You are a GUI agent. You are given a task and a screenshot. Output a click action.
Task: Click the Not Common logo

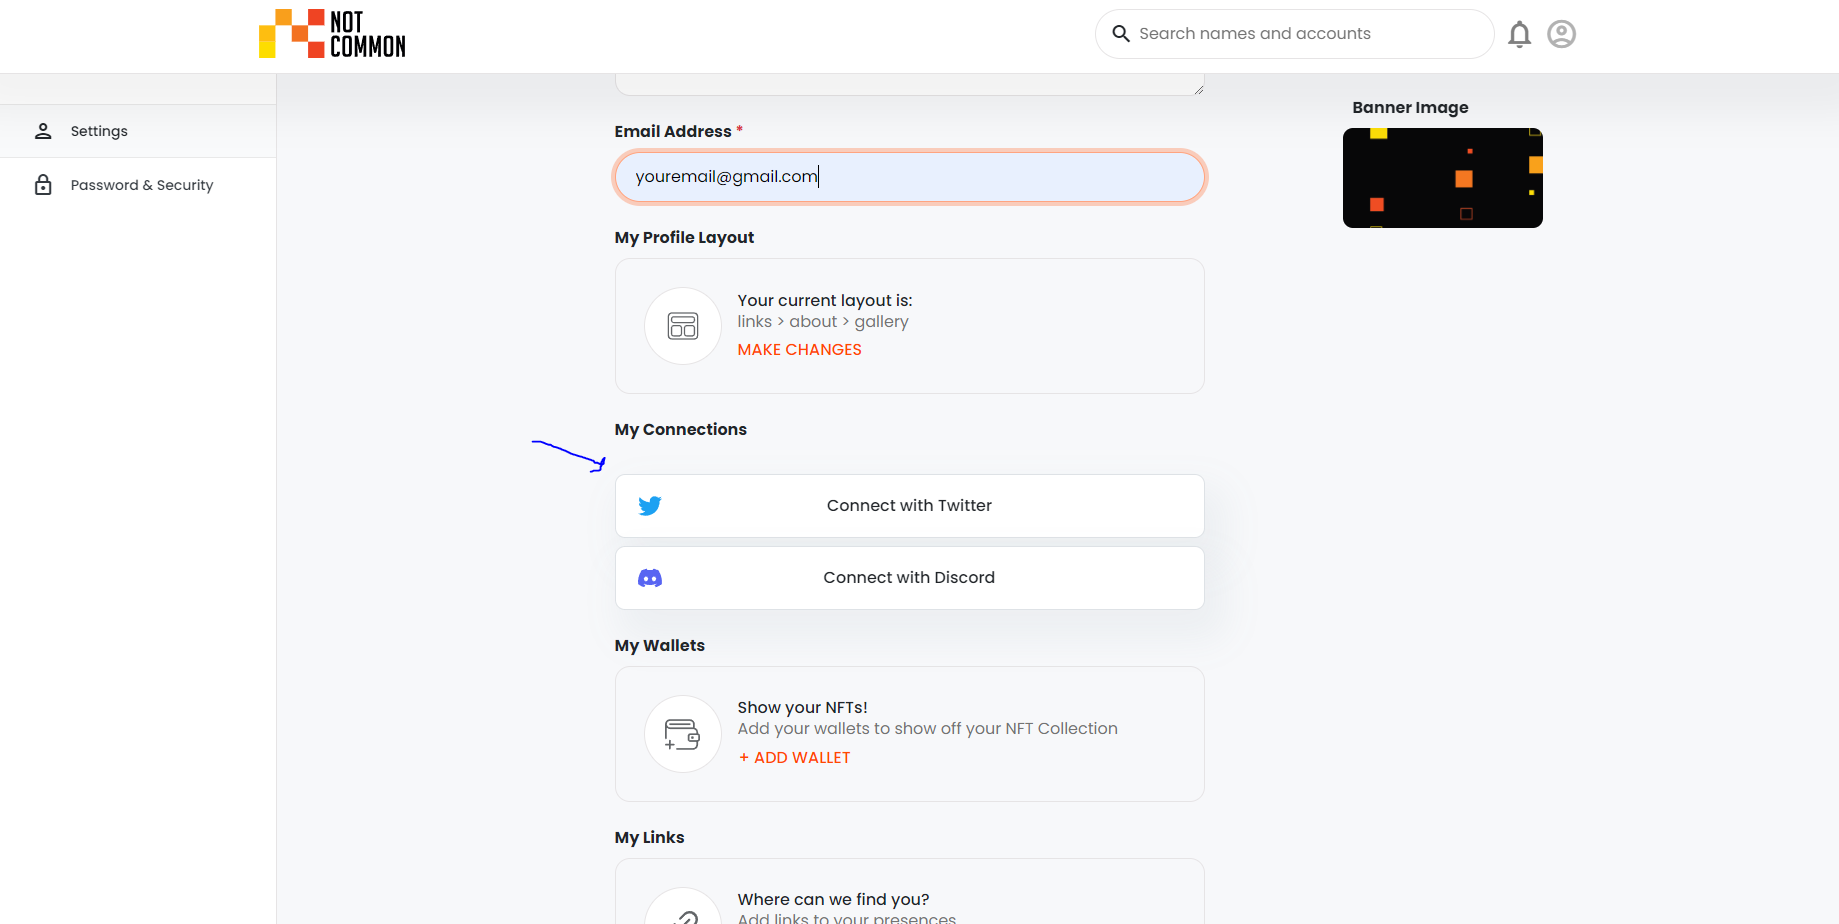coord(332,34)
